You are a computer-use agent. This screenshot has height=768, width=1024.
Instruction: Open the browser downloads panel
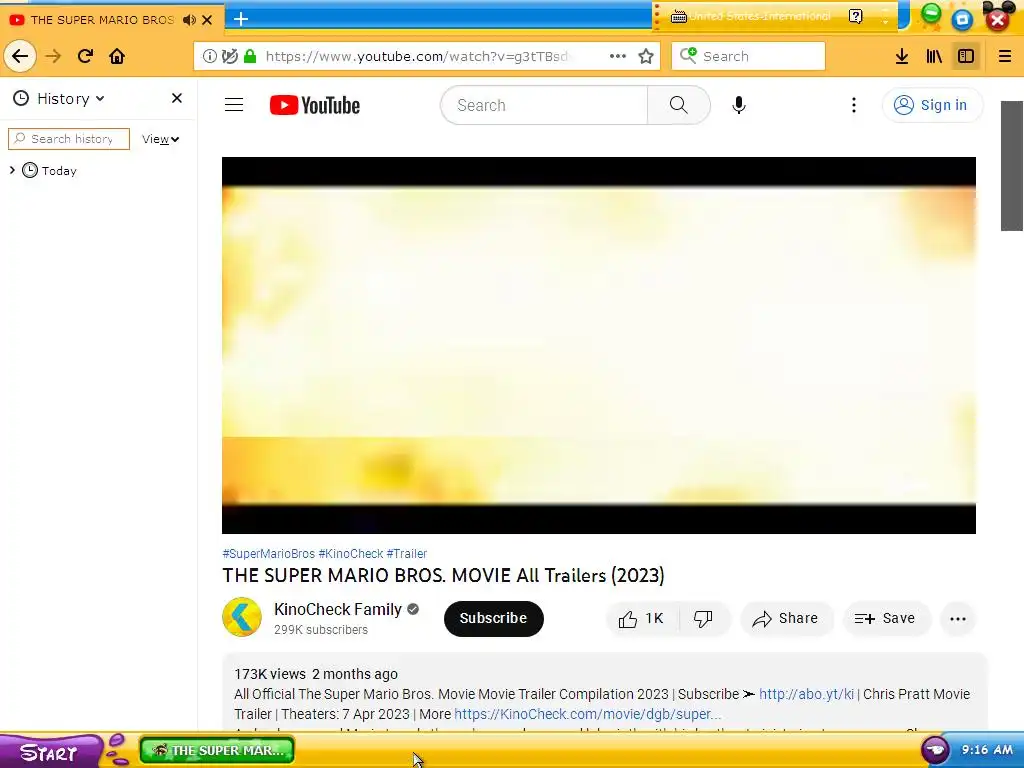902,56
